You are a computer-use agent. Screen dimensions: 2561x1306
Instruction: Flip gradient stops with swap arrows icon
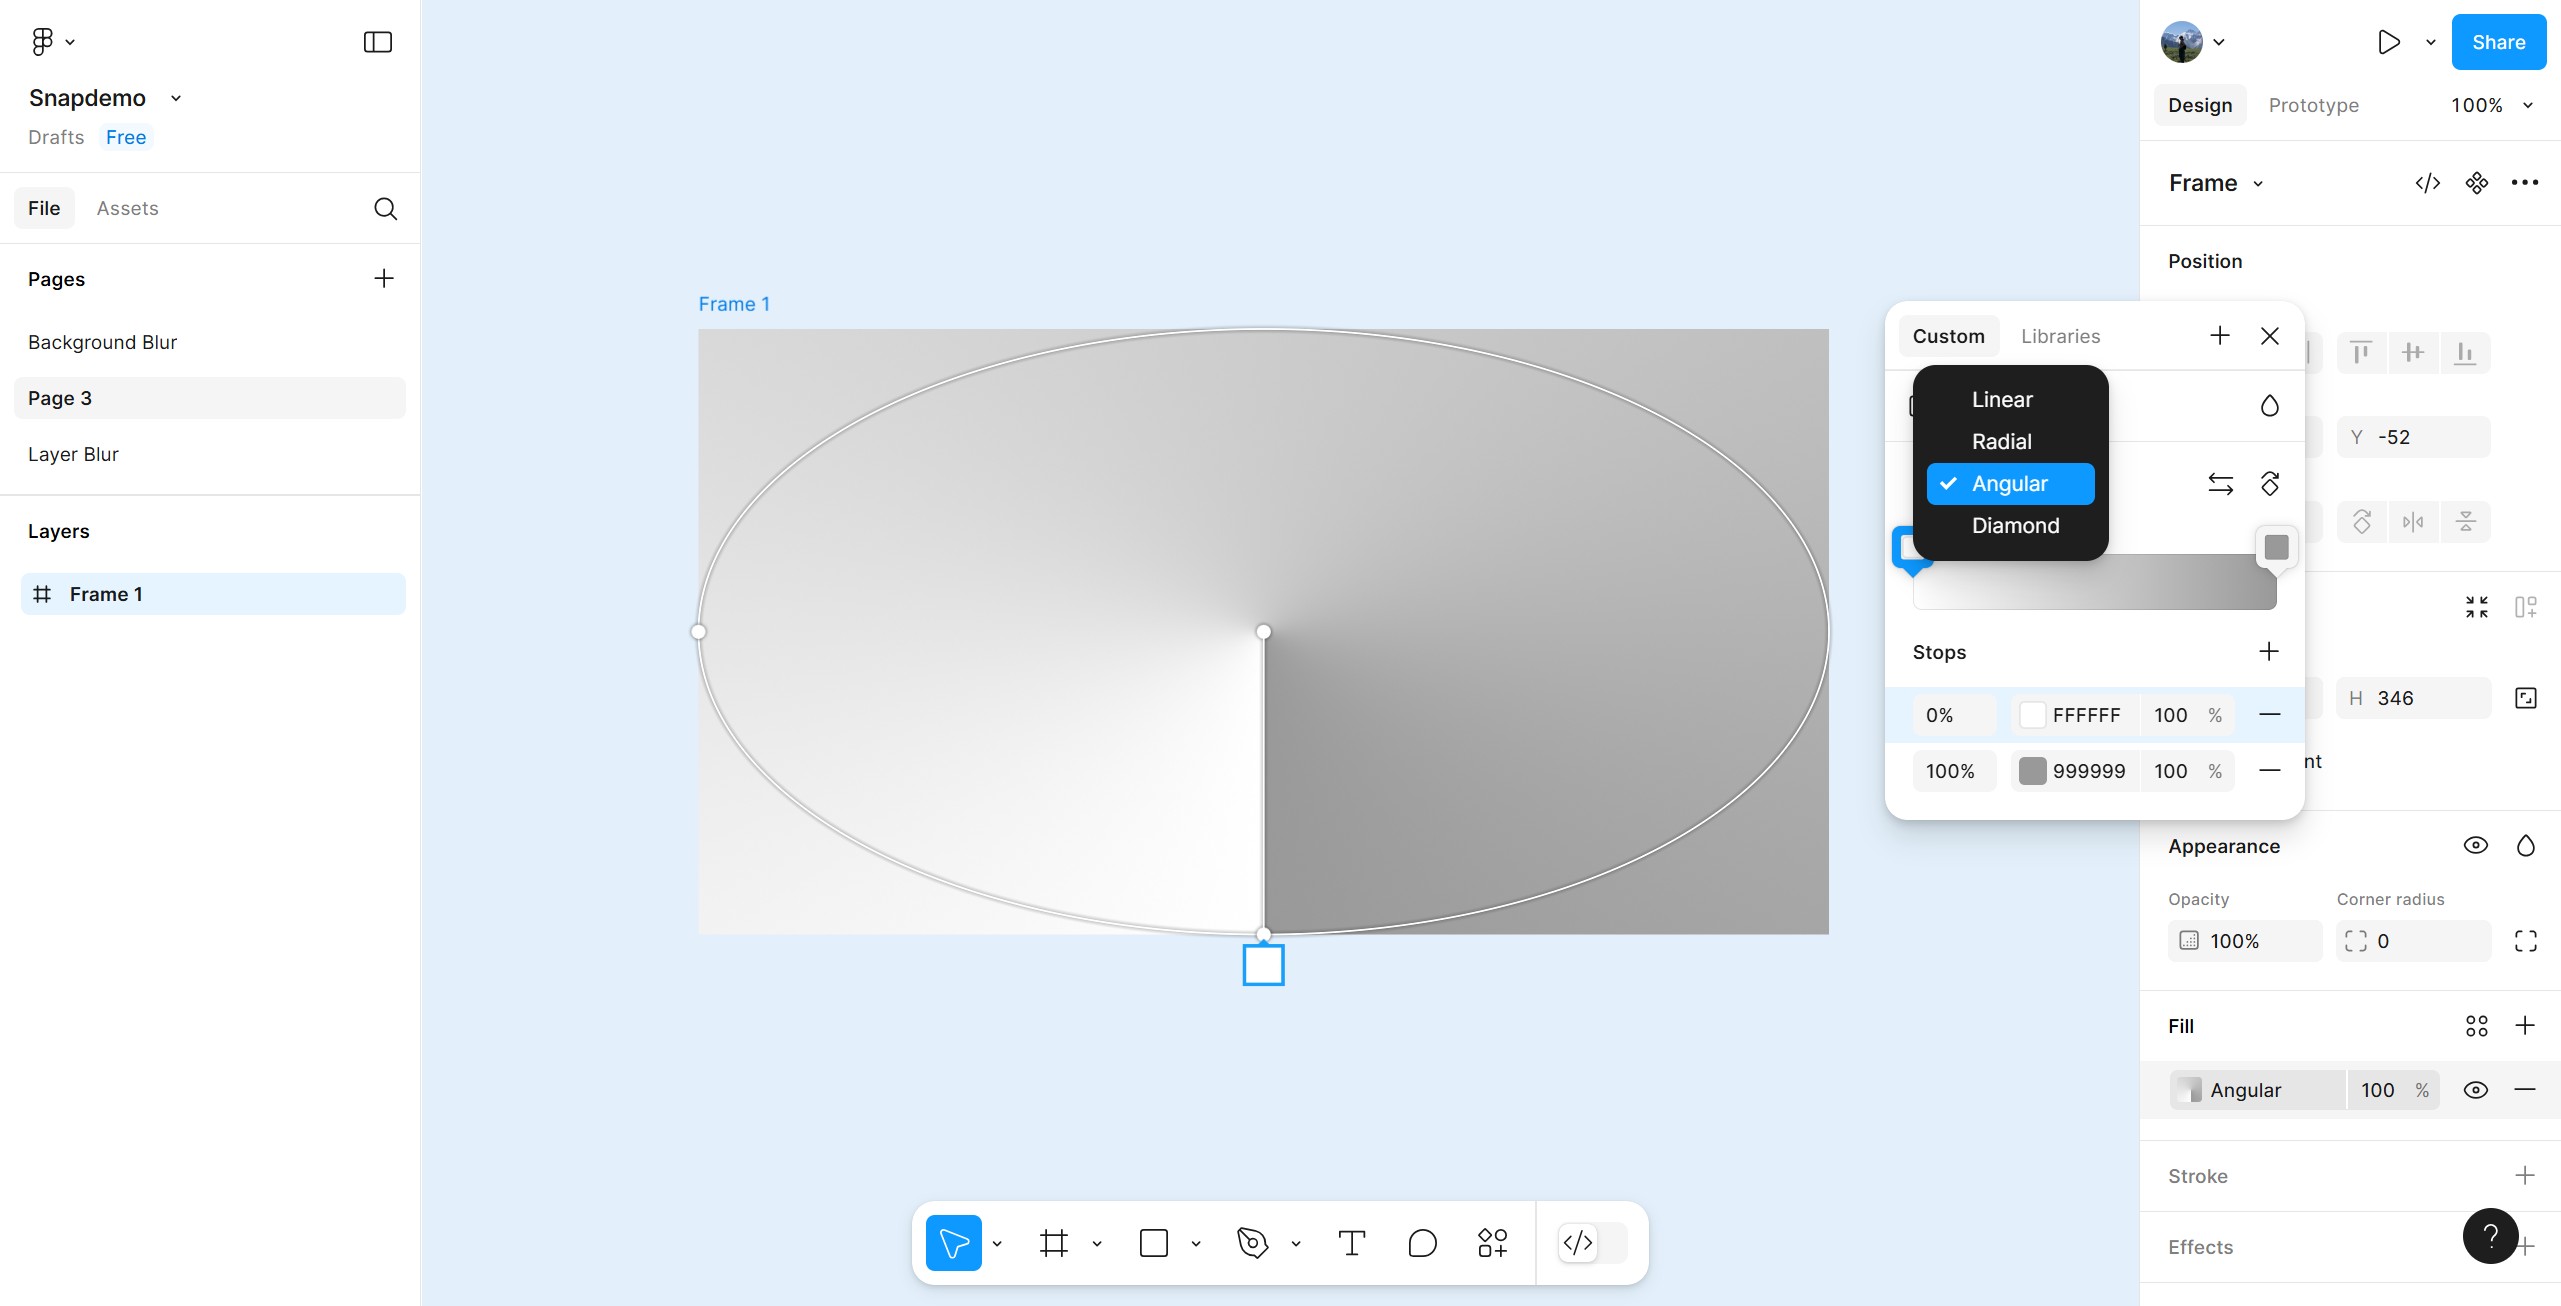(x=2220, y=484)
